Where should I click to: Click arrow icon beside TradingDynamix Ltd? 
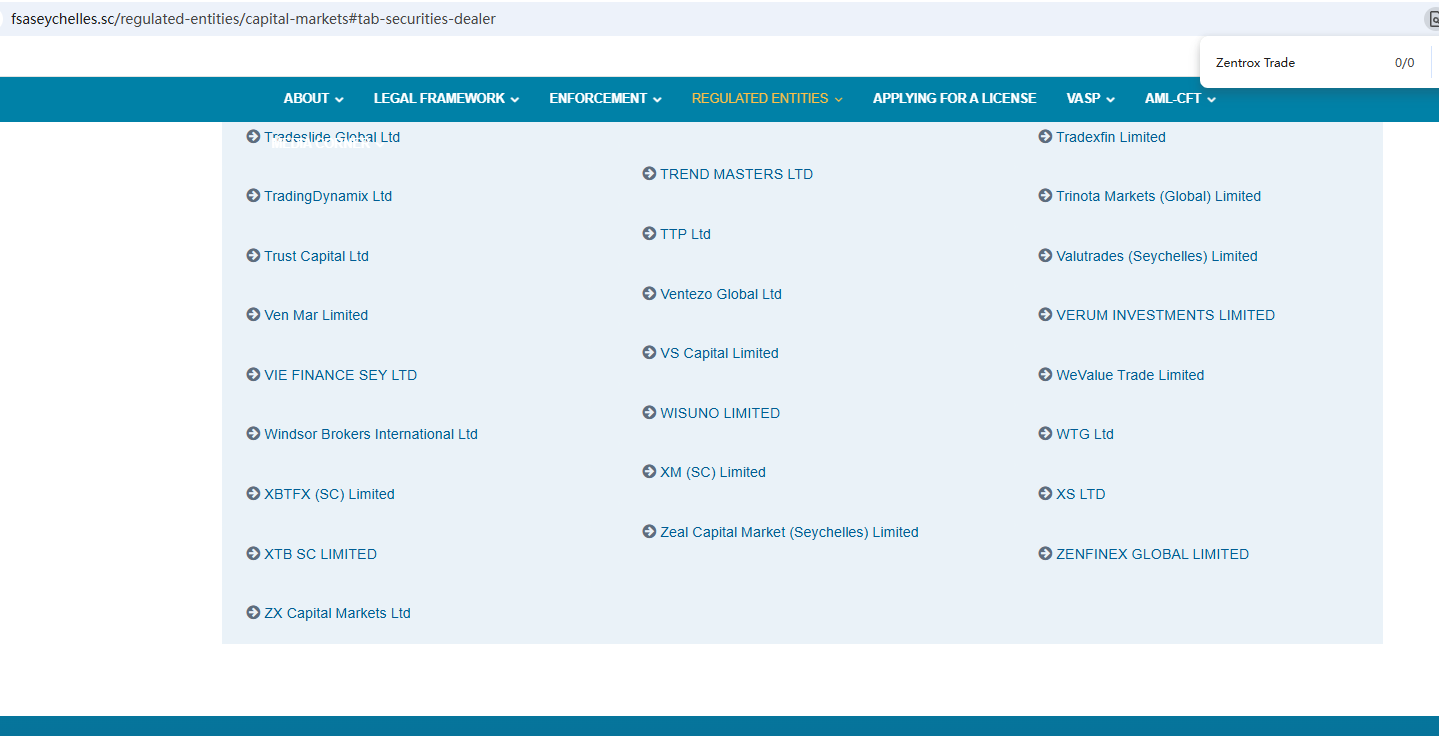point(253,196)
